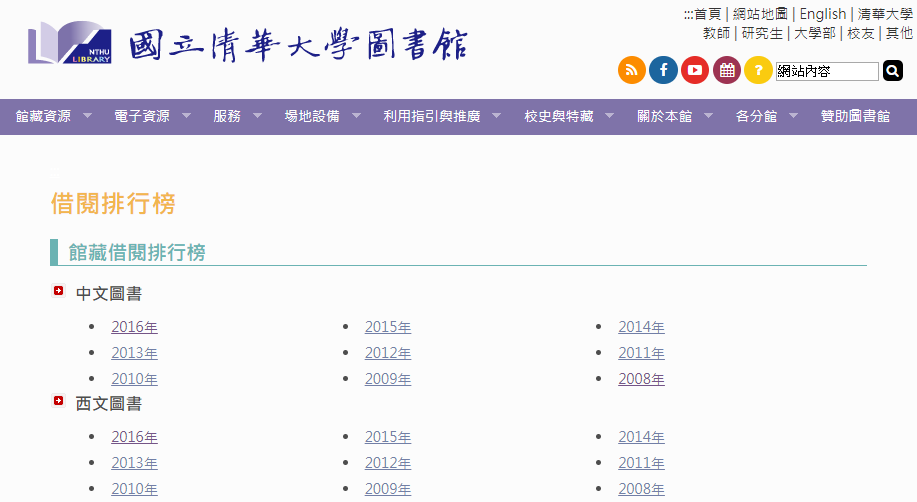This screenshot has width=917, height=502.
Task: Open 2013年 under 西文圖書
Action: pos(135,463)
